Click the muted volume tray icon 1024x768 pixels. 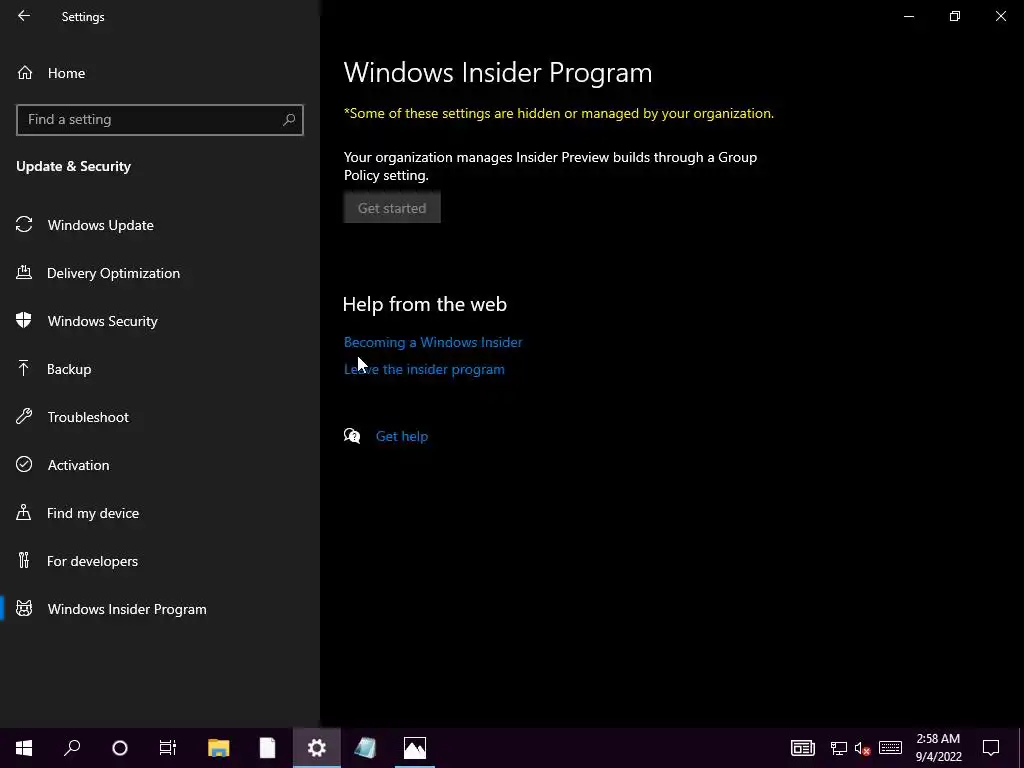click(862, 748)
